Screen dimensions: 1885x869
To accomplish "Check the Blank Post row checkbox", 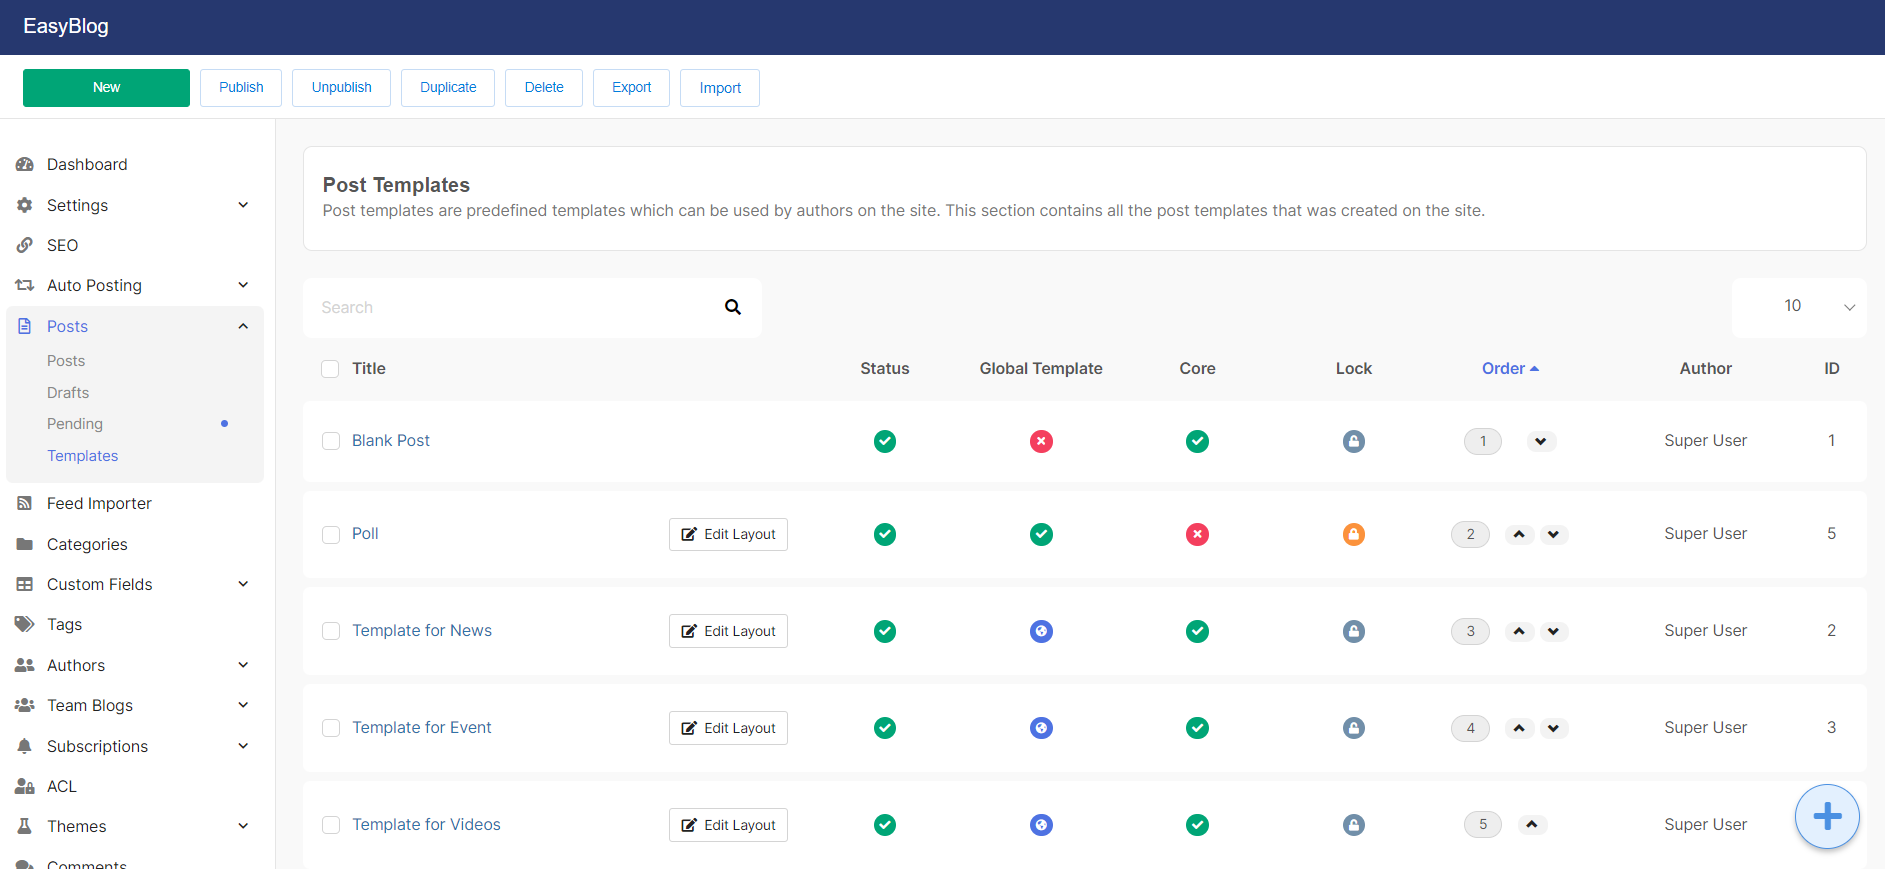I will (x=331, y=441).
